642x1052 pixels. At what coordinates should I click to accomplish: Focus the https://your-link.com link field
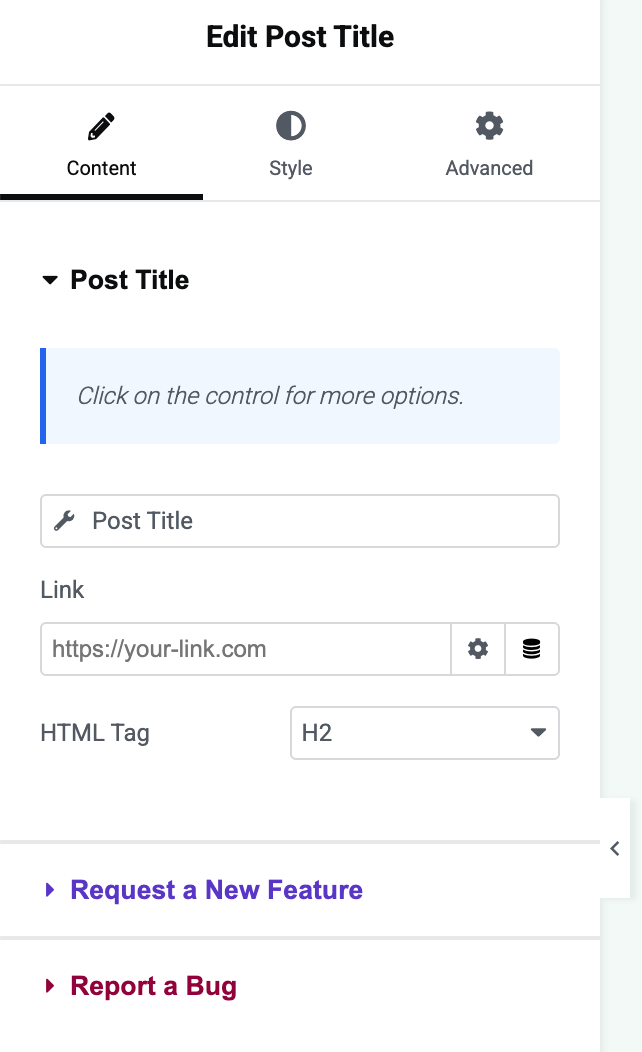[x=245, y=649]
